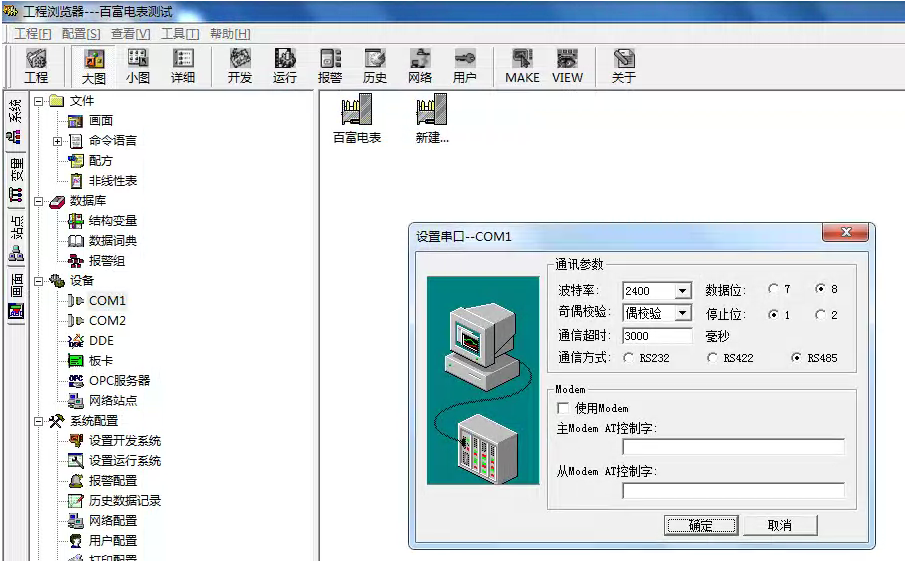Switch to the 变量 side tab
The height and width of the screenshot is (561, 905).
pos(16,179)
